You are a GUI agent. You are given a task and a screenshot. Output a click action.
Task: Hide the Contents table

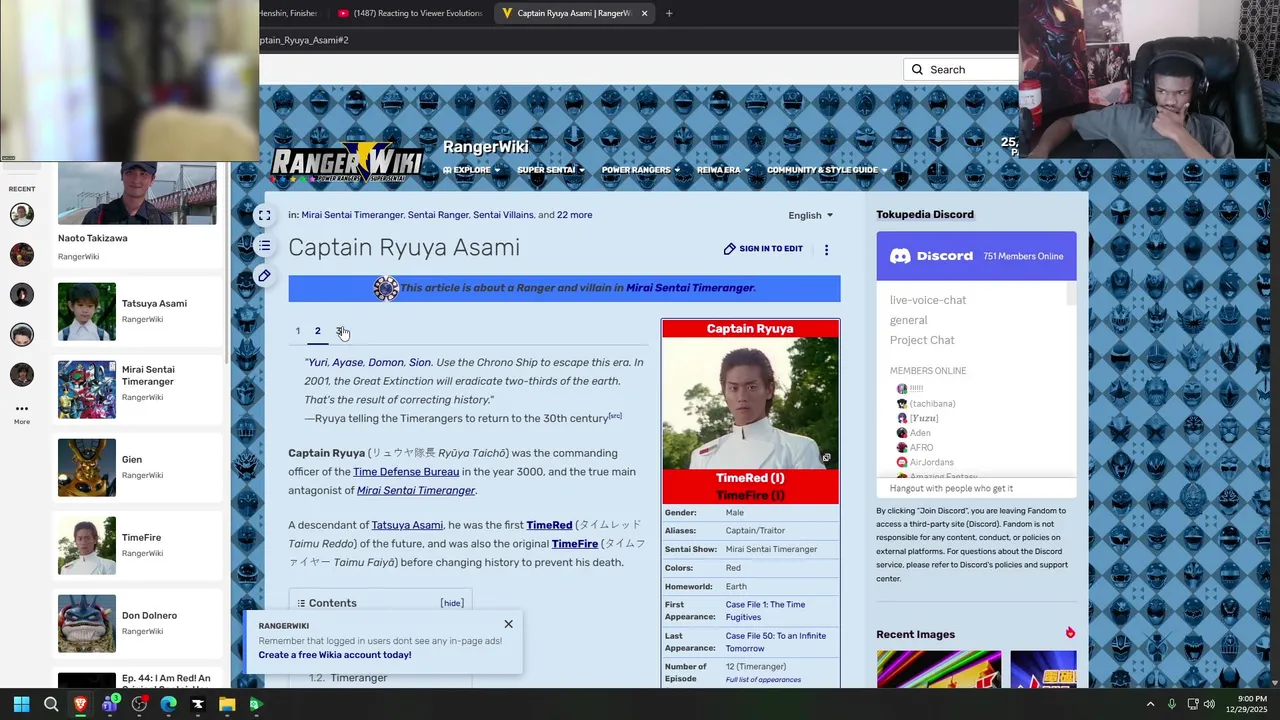(x=452, y=603)
